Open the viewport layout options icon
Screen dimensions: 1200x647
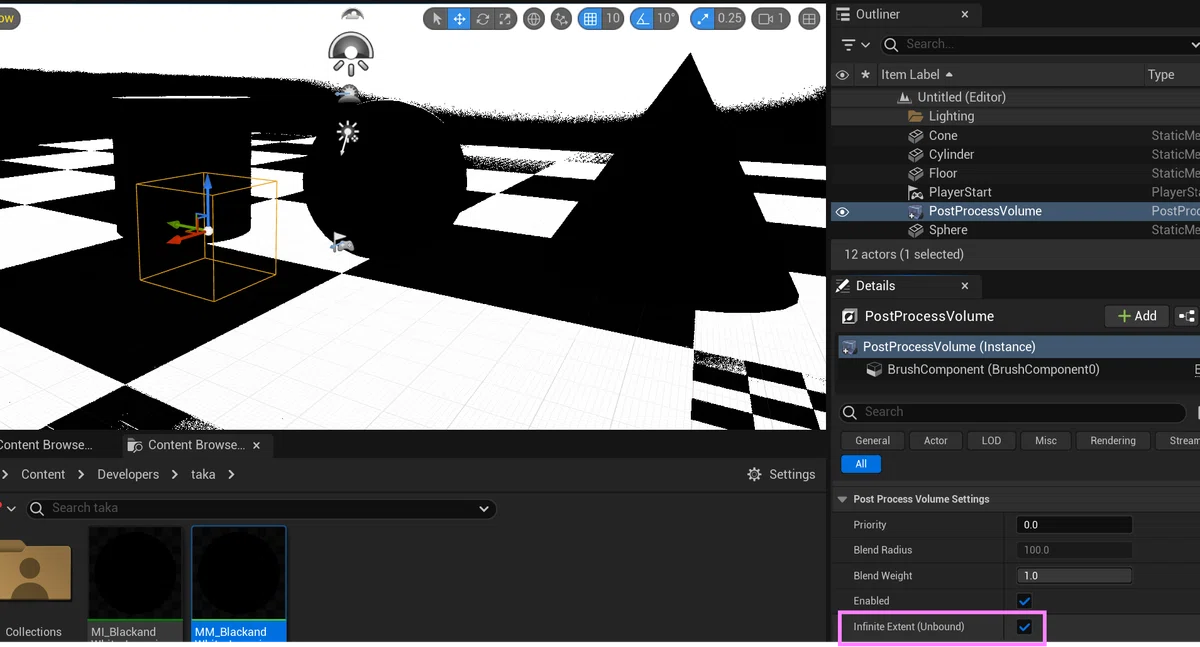coord(809,19)
